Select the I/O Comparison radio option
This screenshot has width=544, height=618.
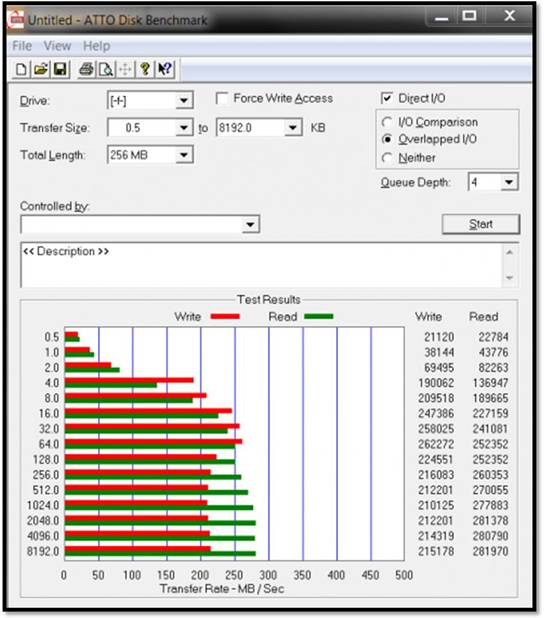(x=387, y=122)
